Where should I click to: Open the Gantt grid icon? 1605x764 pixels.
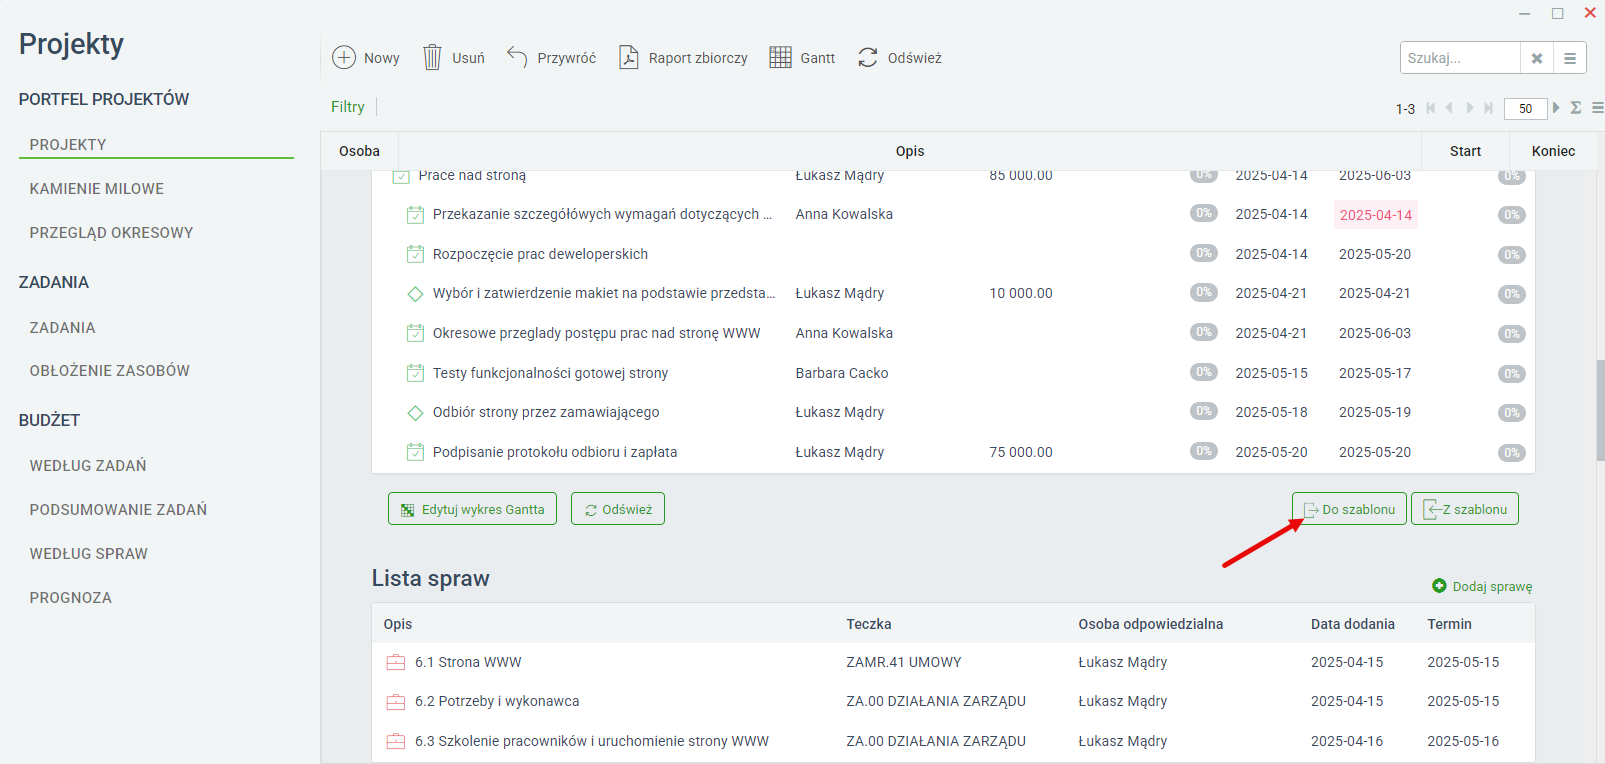click(x=780, y=57)
